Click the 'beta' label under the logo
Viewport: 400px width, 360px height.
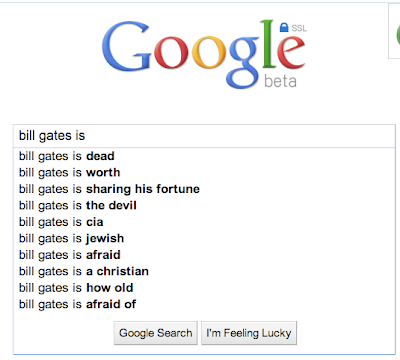point(280,81)
